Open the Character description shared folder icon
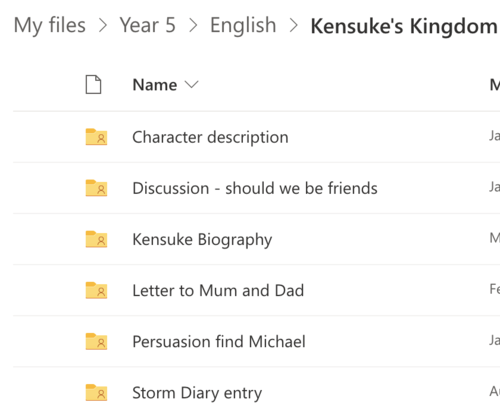 click(96, 137)
